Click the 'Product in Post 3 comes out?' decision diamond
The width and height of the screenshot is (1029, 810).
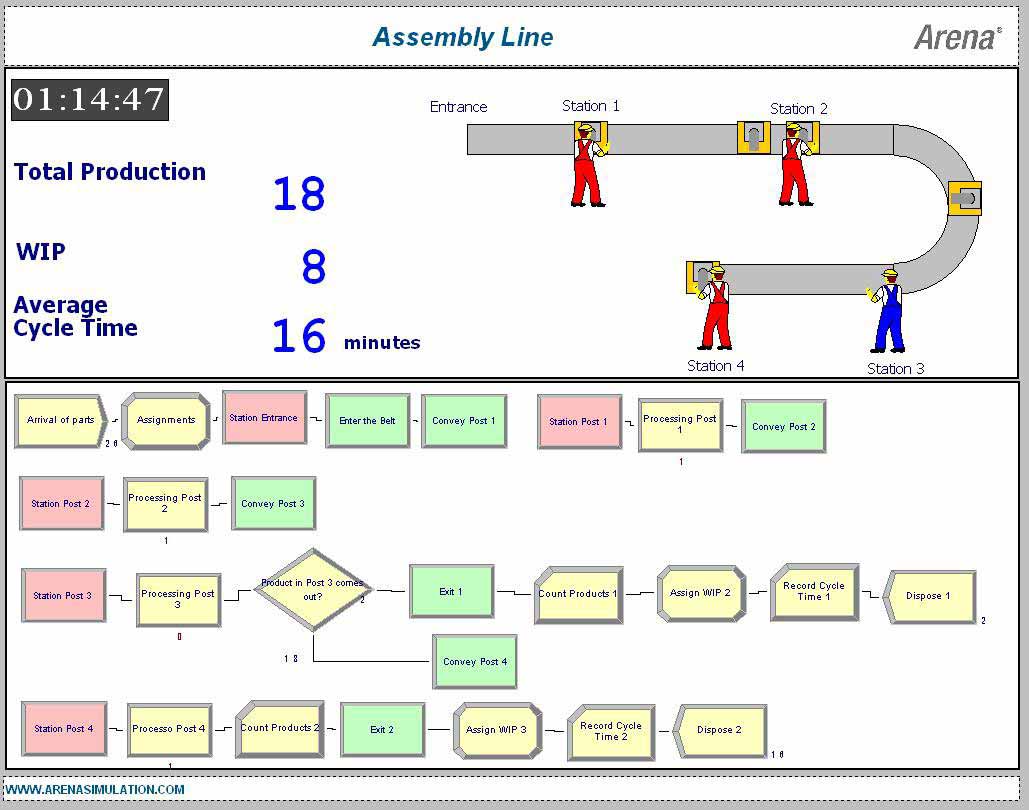(313, 589)
